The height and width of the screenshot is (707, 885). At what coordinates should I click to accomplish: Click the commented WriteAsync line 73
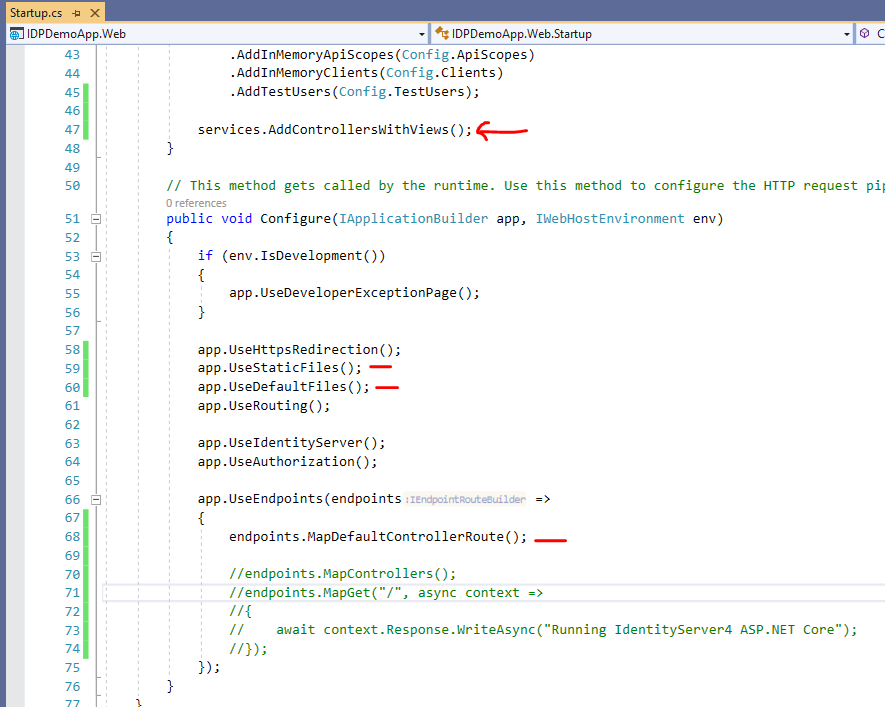coord(542,630)
